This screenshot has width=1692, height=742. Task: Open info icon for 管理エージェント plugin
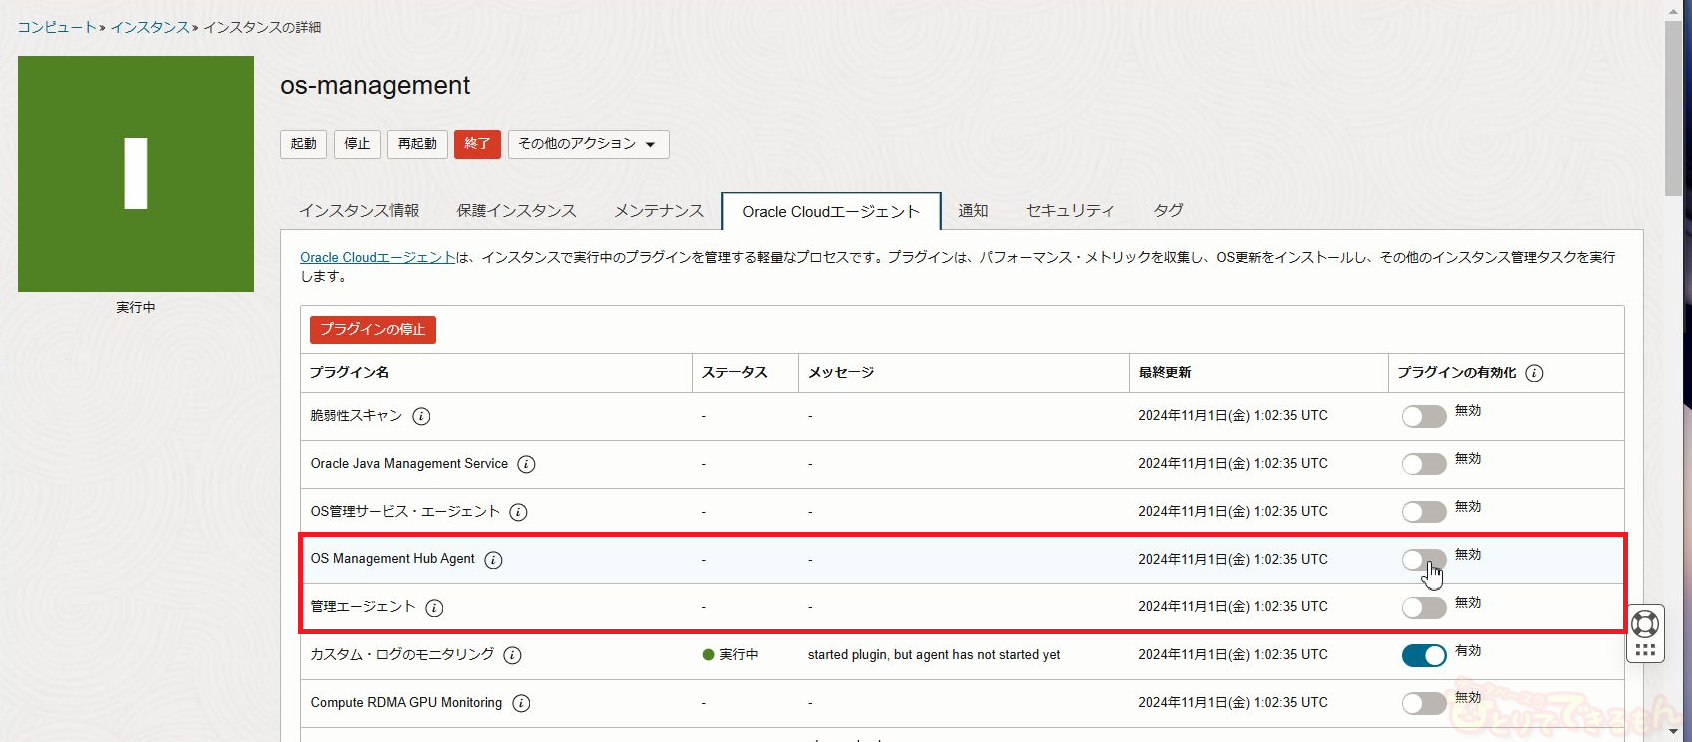434,608
